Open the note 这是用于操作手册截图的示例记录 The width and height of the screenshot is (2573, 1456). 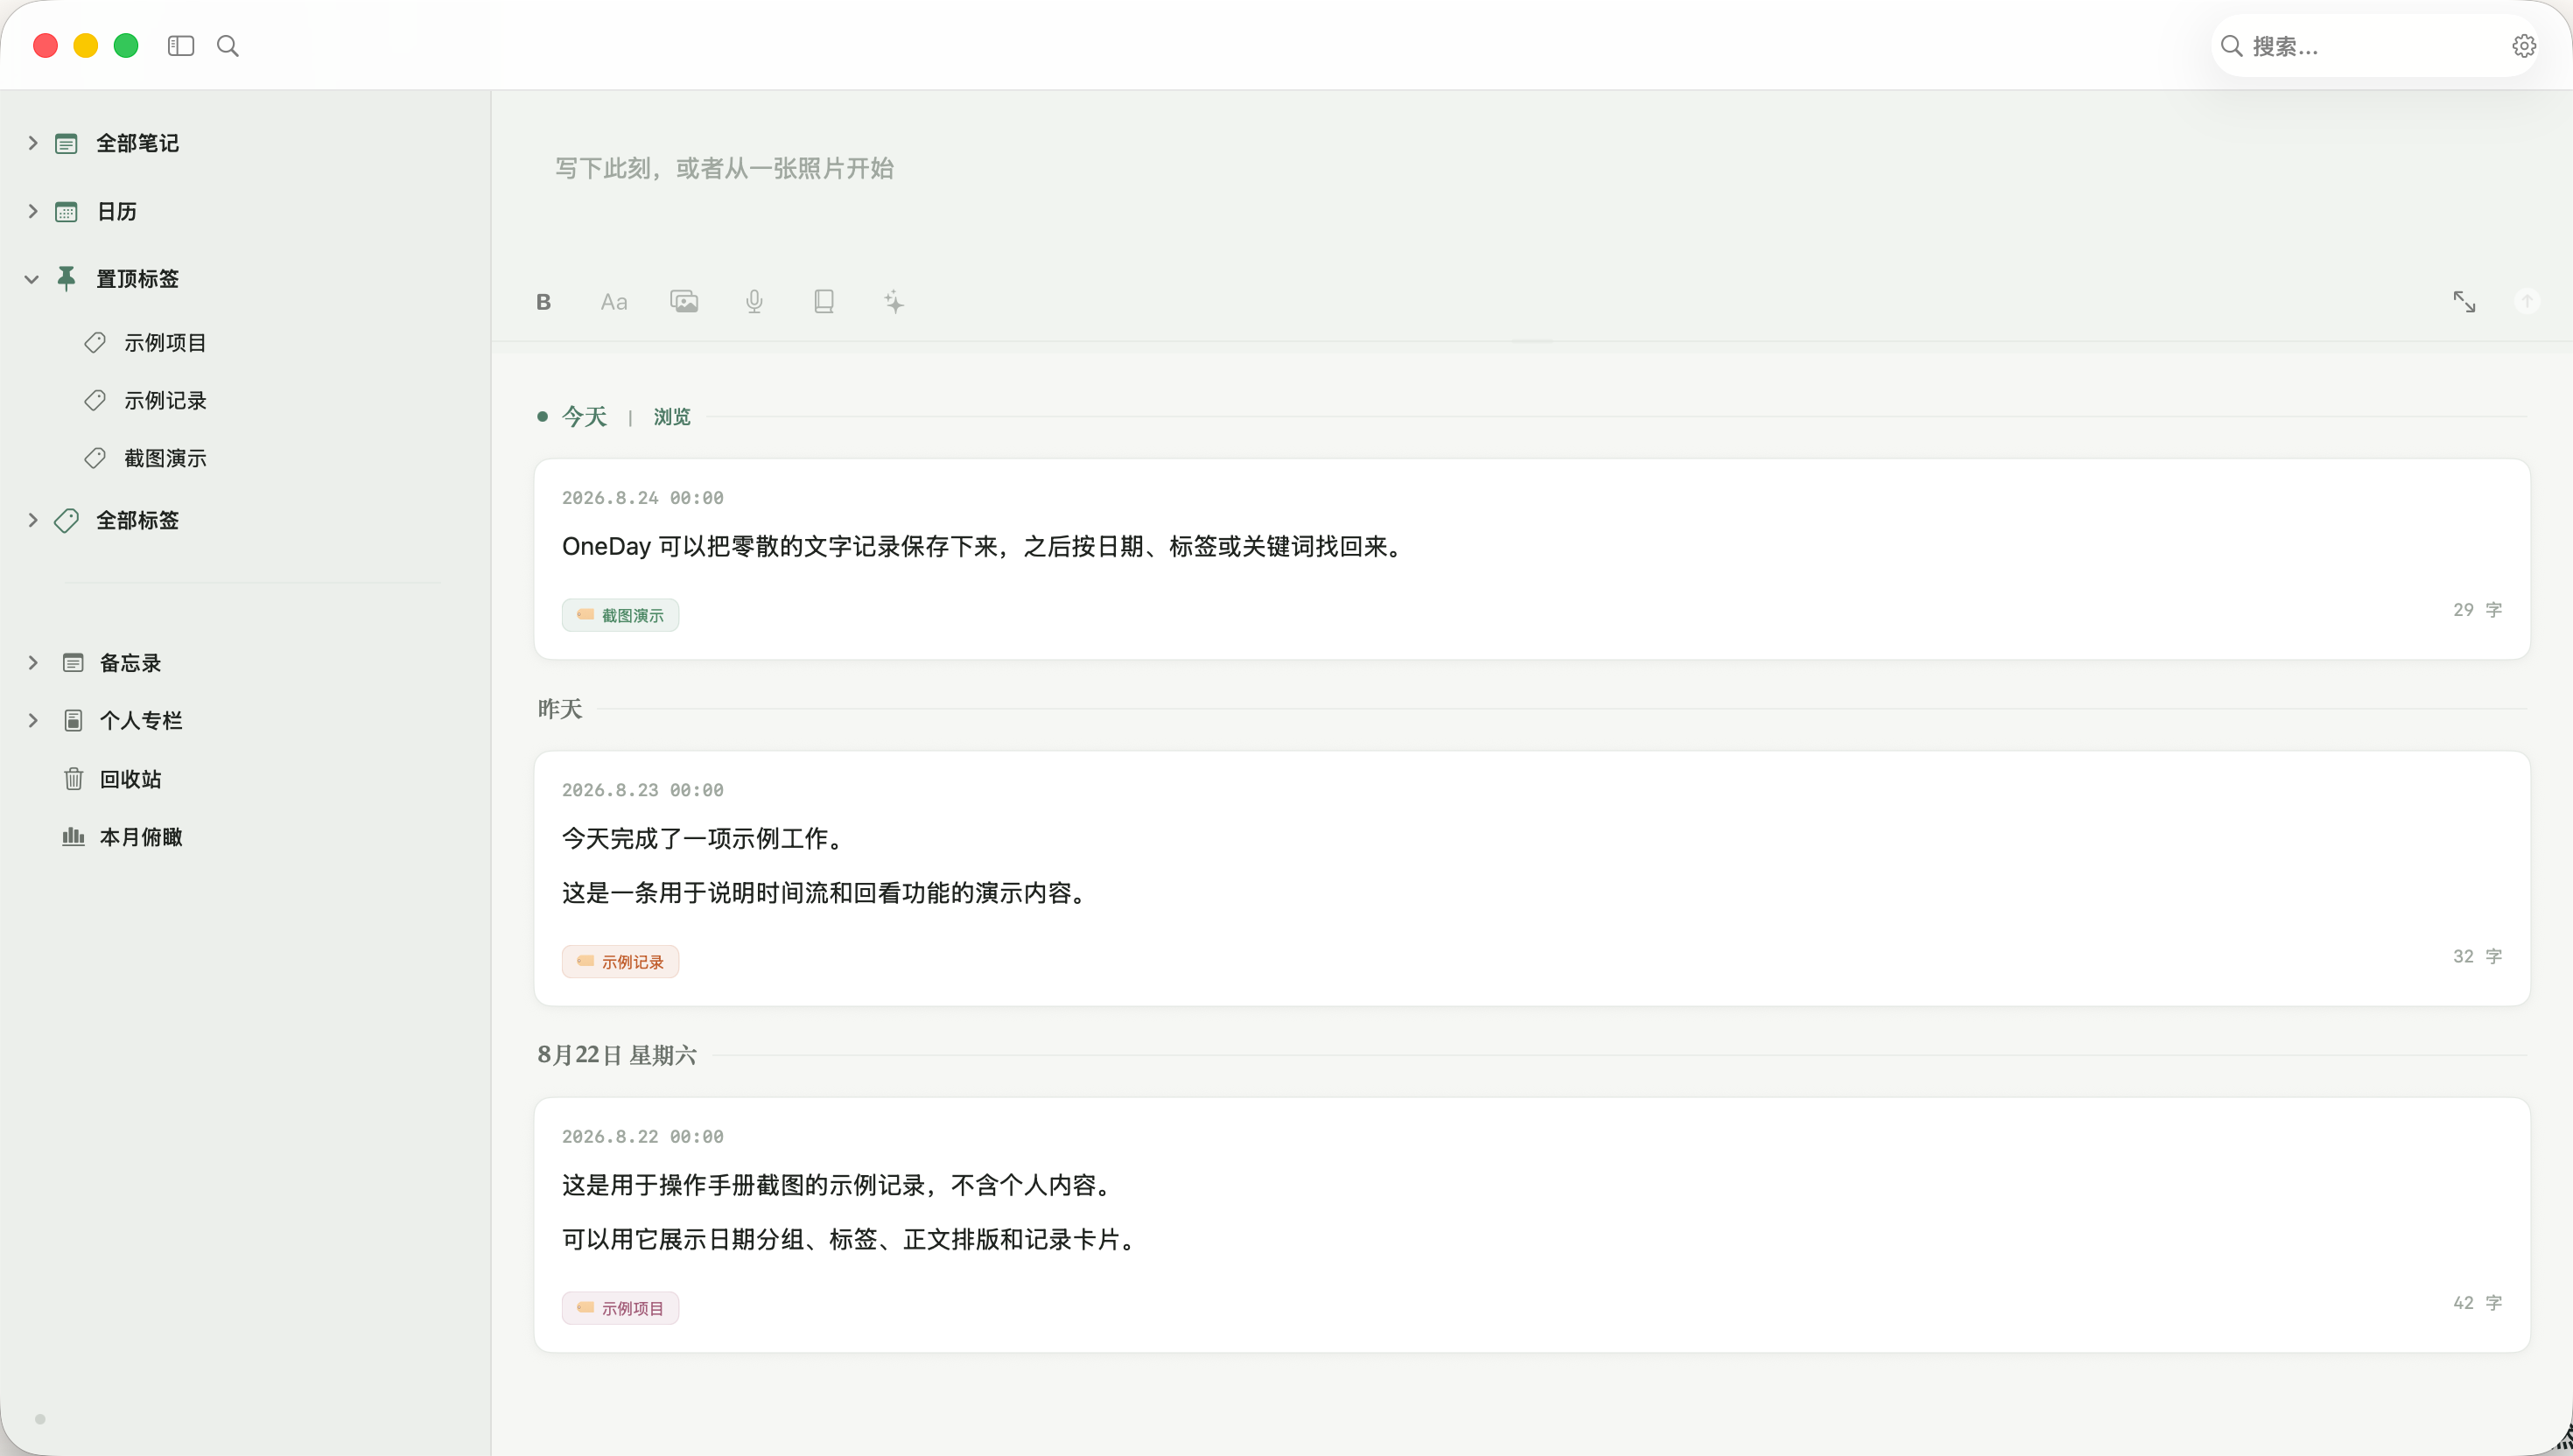1532,1225
